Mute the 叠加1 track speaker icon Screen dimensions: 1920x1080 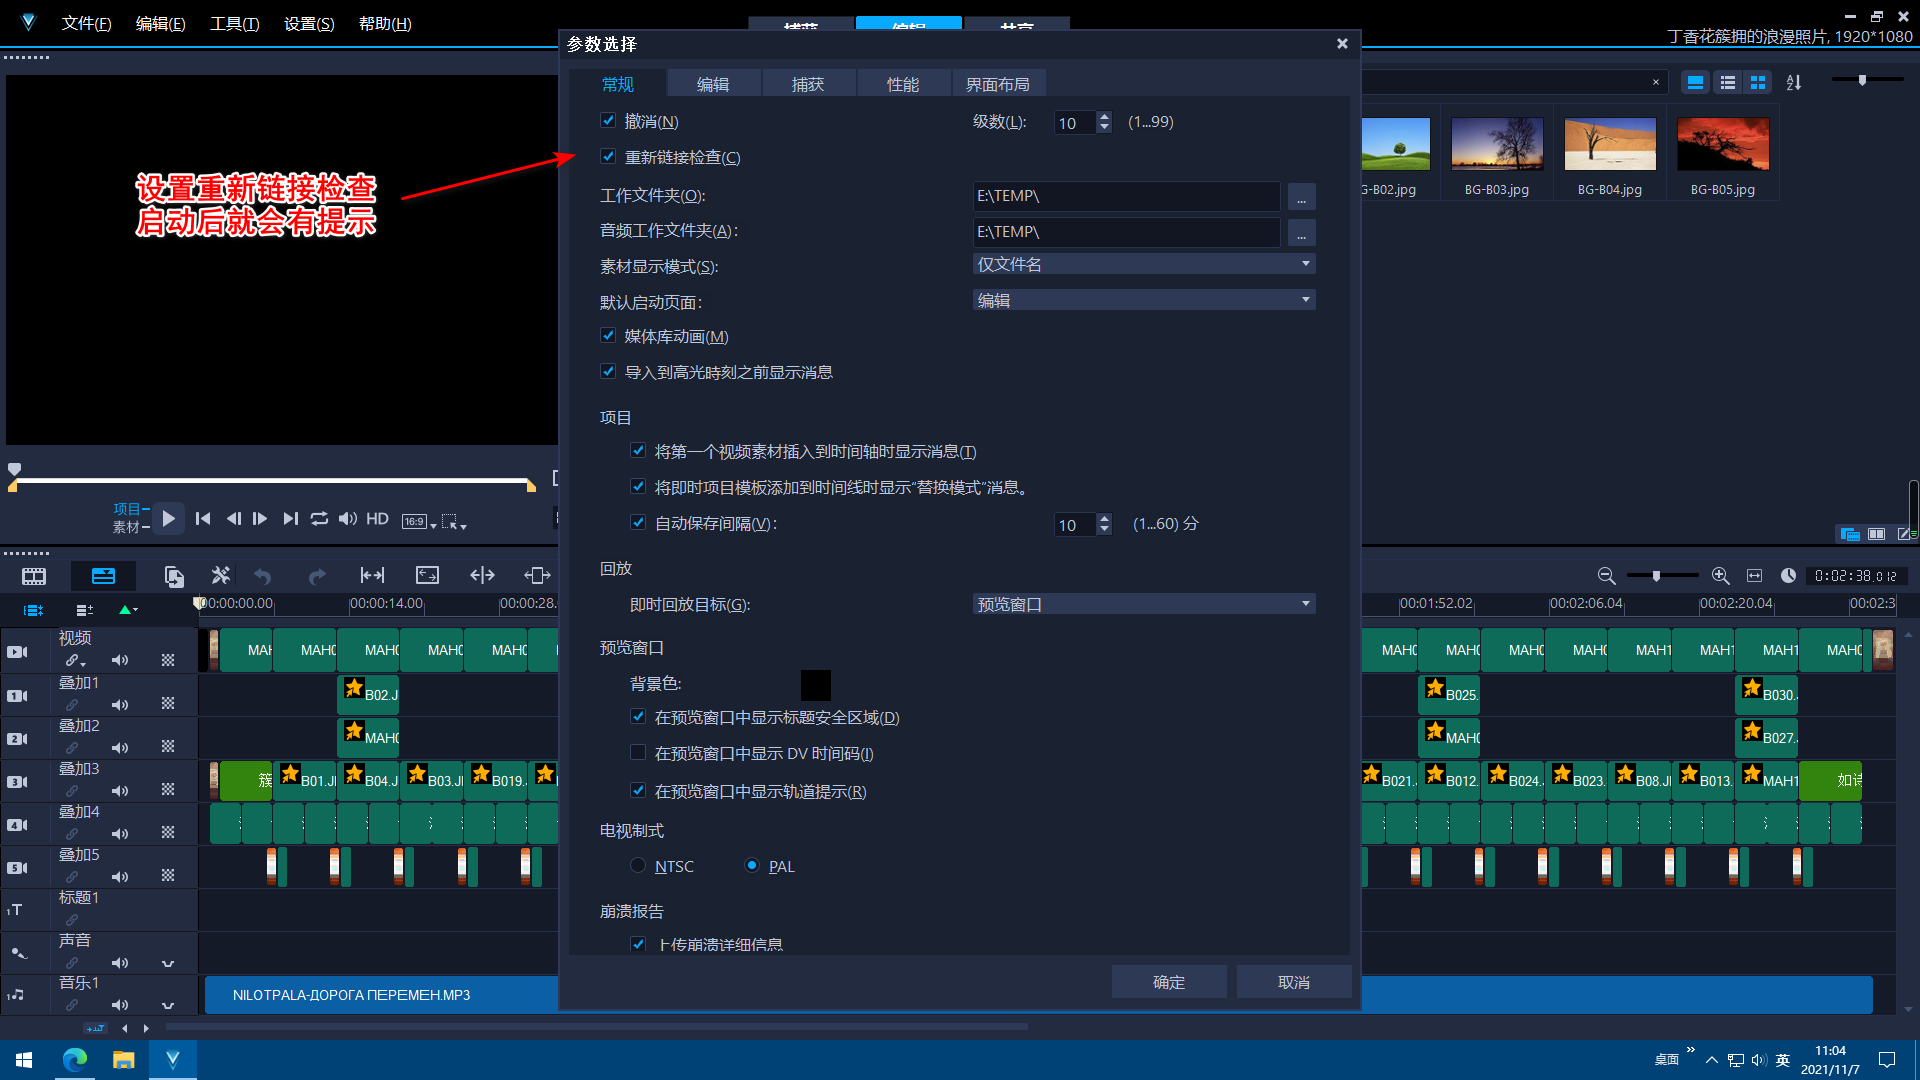coord(120,704)
